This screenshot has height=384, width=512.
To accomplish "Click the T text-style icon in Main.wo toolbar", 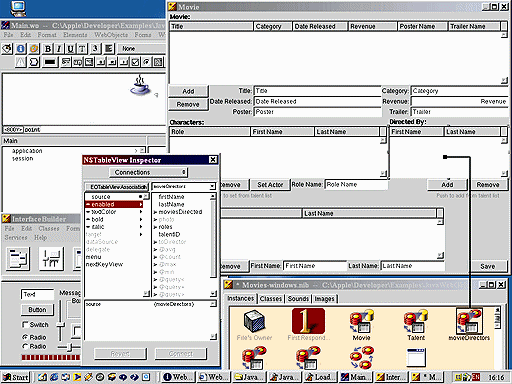I will [82, 49].
